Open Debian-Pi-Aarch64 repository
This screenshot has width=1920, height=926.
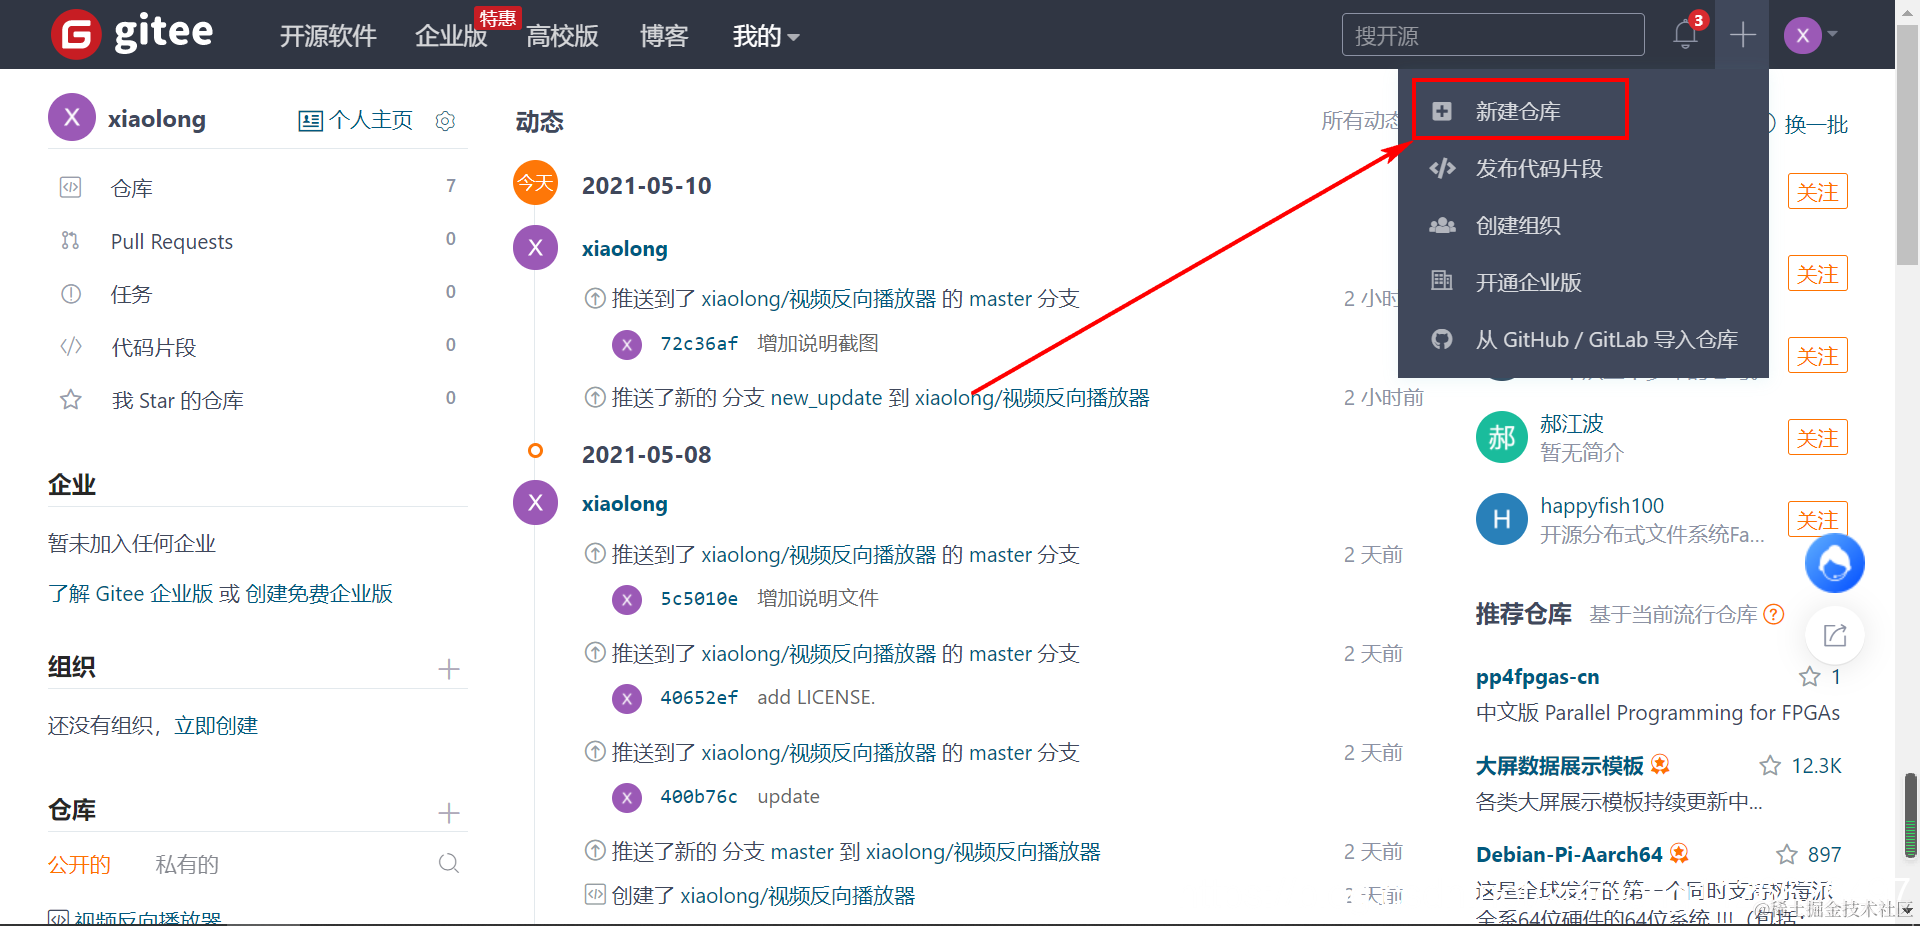[1569, 855]
